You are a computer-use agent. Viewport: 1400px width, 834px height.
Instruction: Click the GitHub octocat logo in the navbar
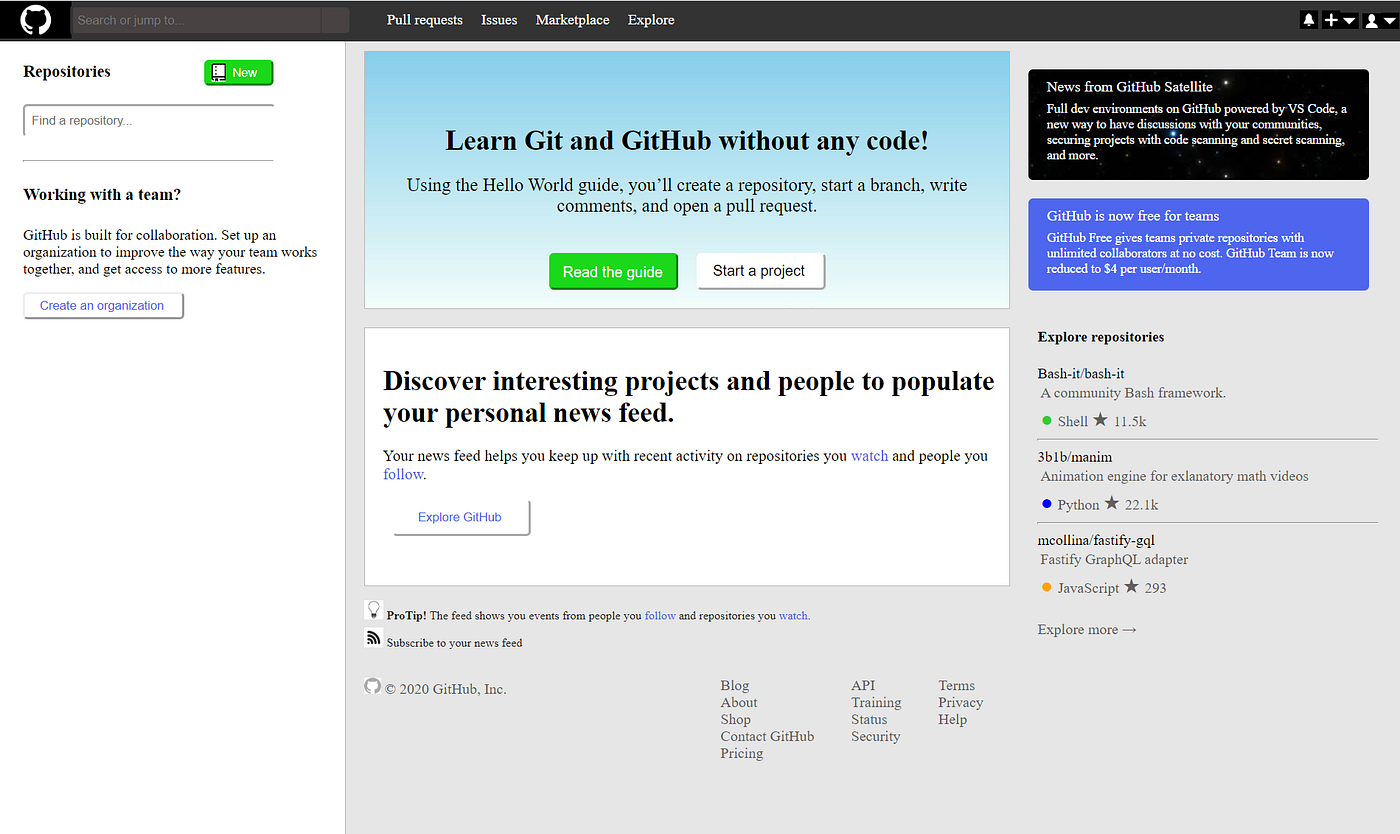click(x=35, y=19)
